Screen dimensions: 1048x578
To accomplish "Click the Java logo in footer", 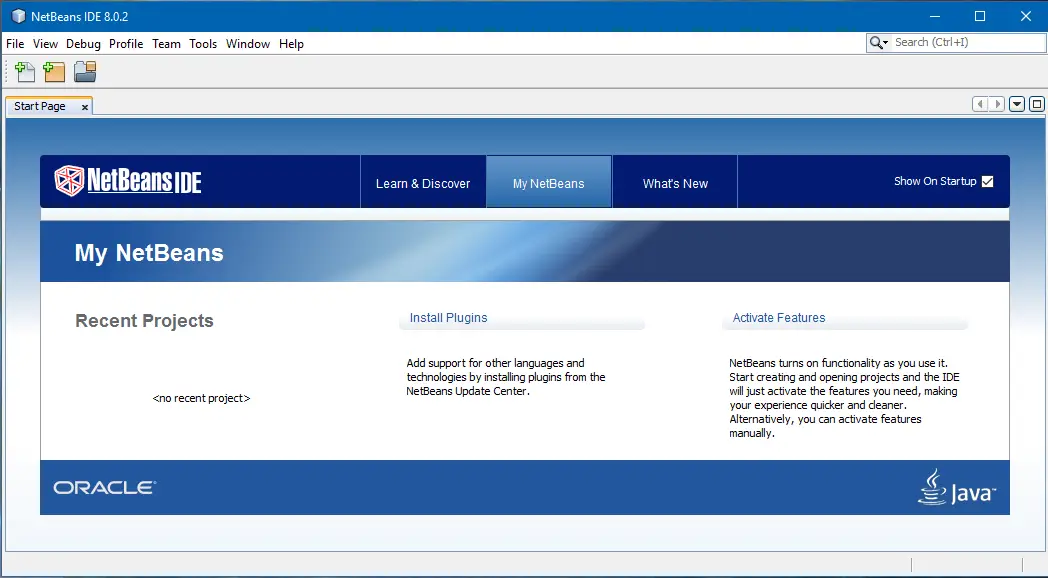I will point(956,487).
